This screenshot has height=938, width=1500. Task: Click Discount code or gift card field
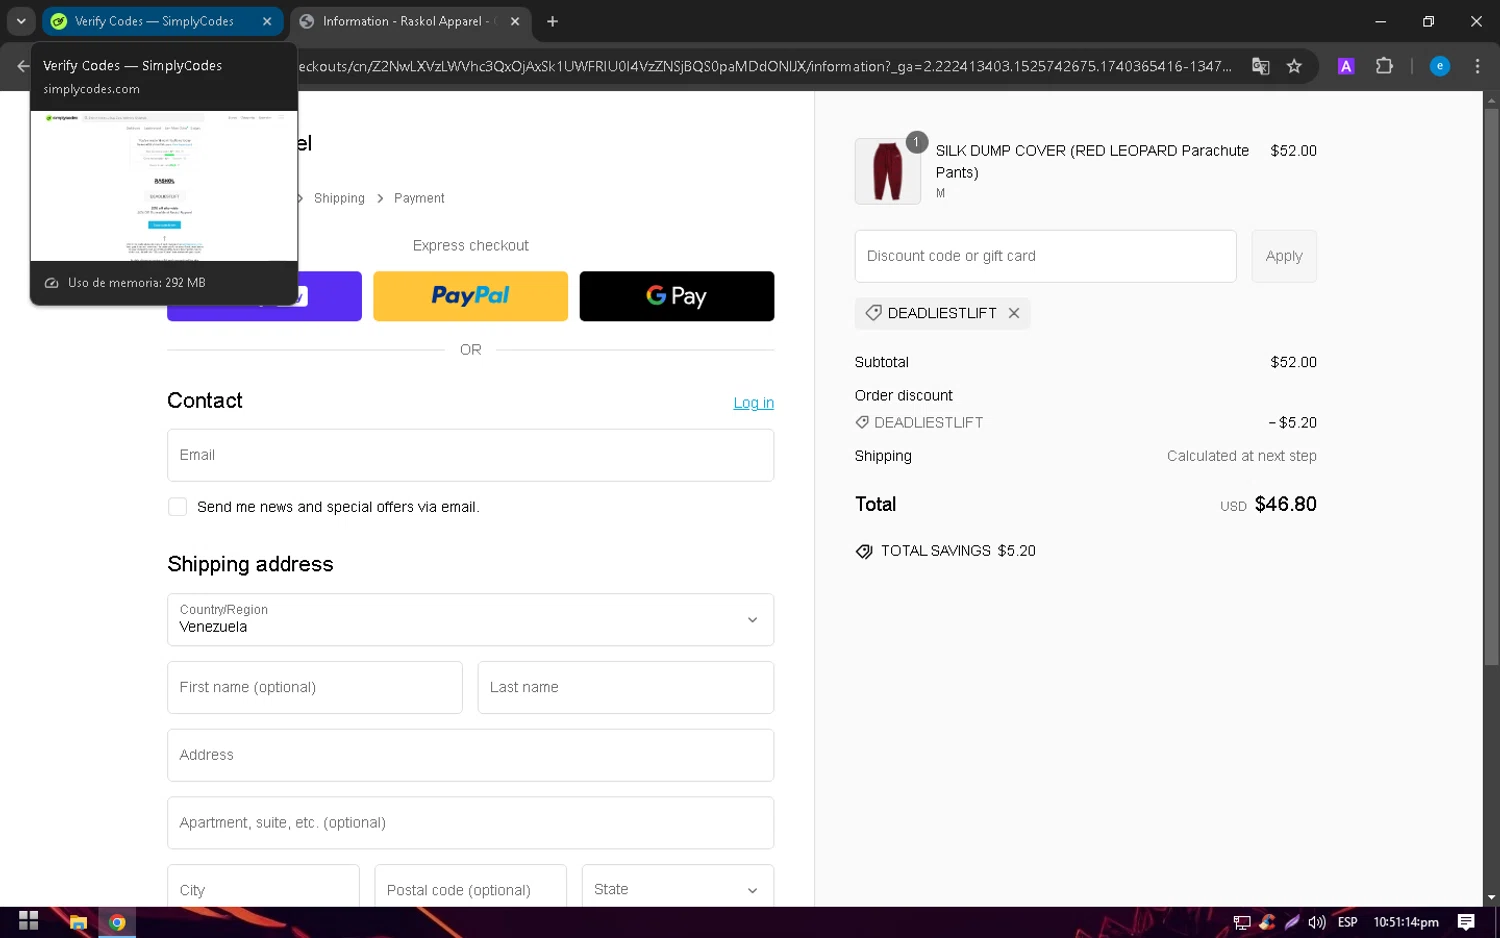tap(1045, 256)
